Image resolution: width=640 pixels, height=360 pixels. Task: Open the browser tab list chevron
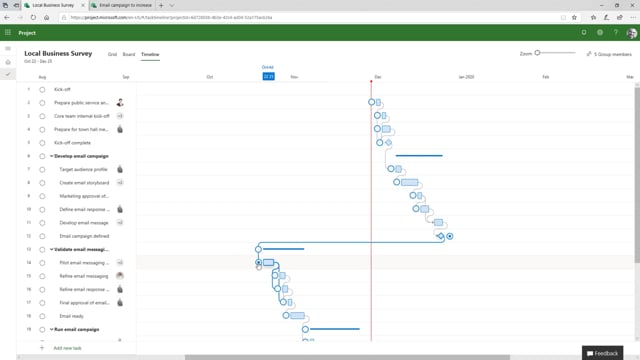[x=172, y=5]
